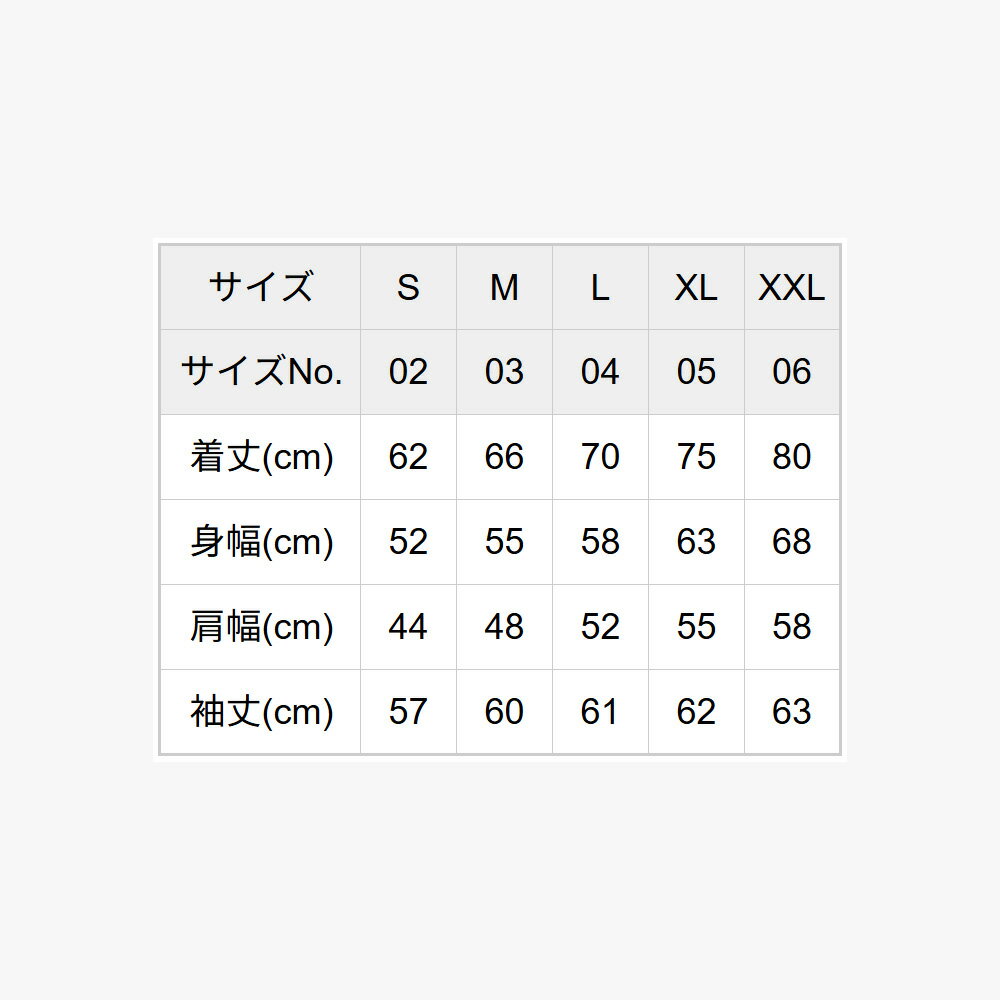Click the サイズ header cell
The width and height of the screenshot is (1000, 1000).
pos(261,288)
